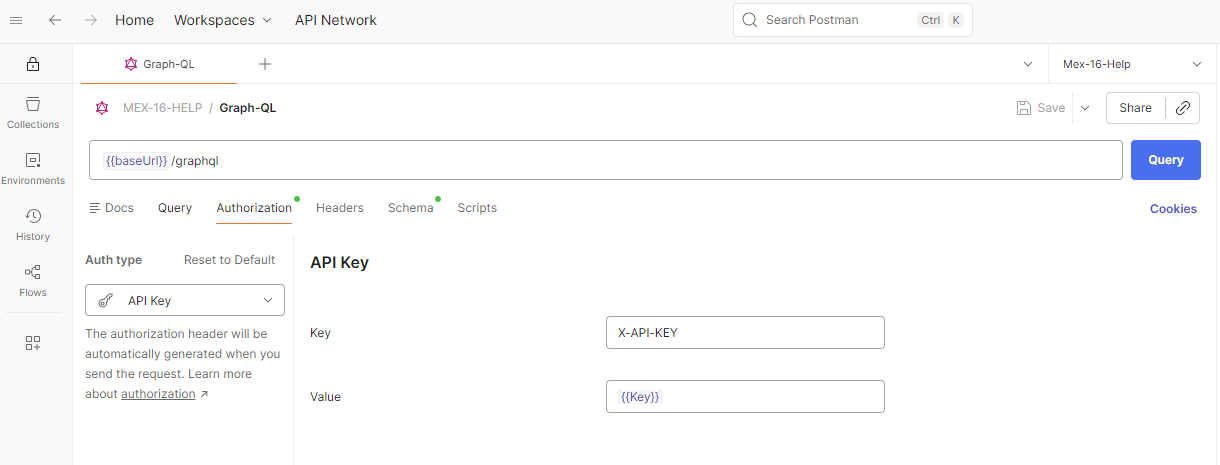
Task: Expand the Save options arrow
Action: point(1085,108)
